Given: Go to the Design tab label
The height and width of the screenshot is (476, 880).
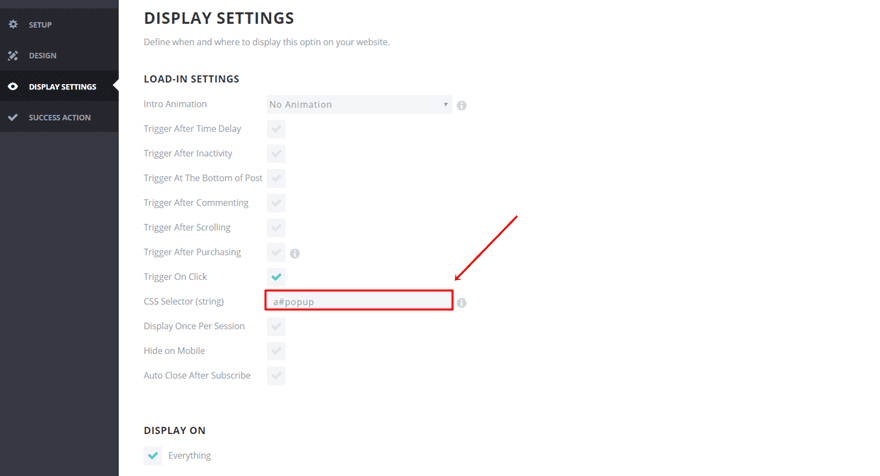Looking at the screenshot, I should click(x=43, y=55).
